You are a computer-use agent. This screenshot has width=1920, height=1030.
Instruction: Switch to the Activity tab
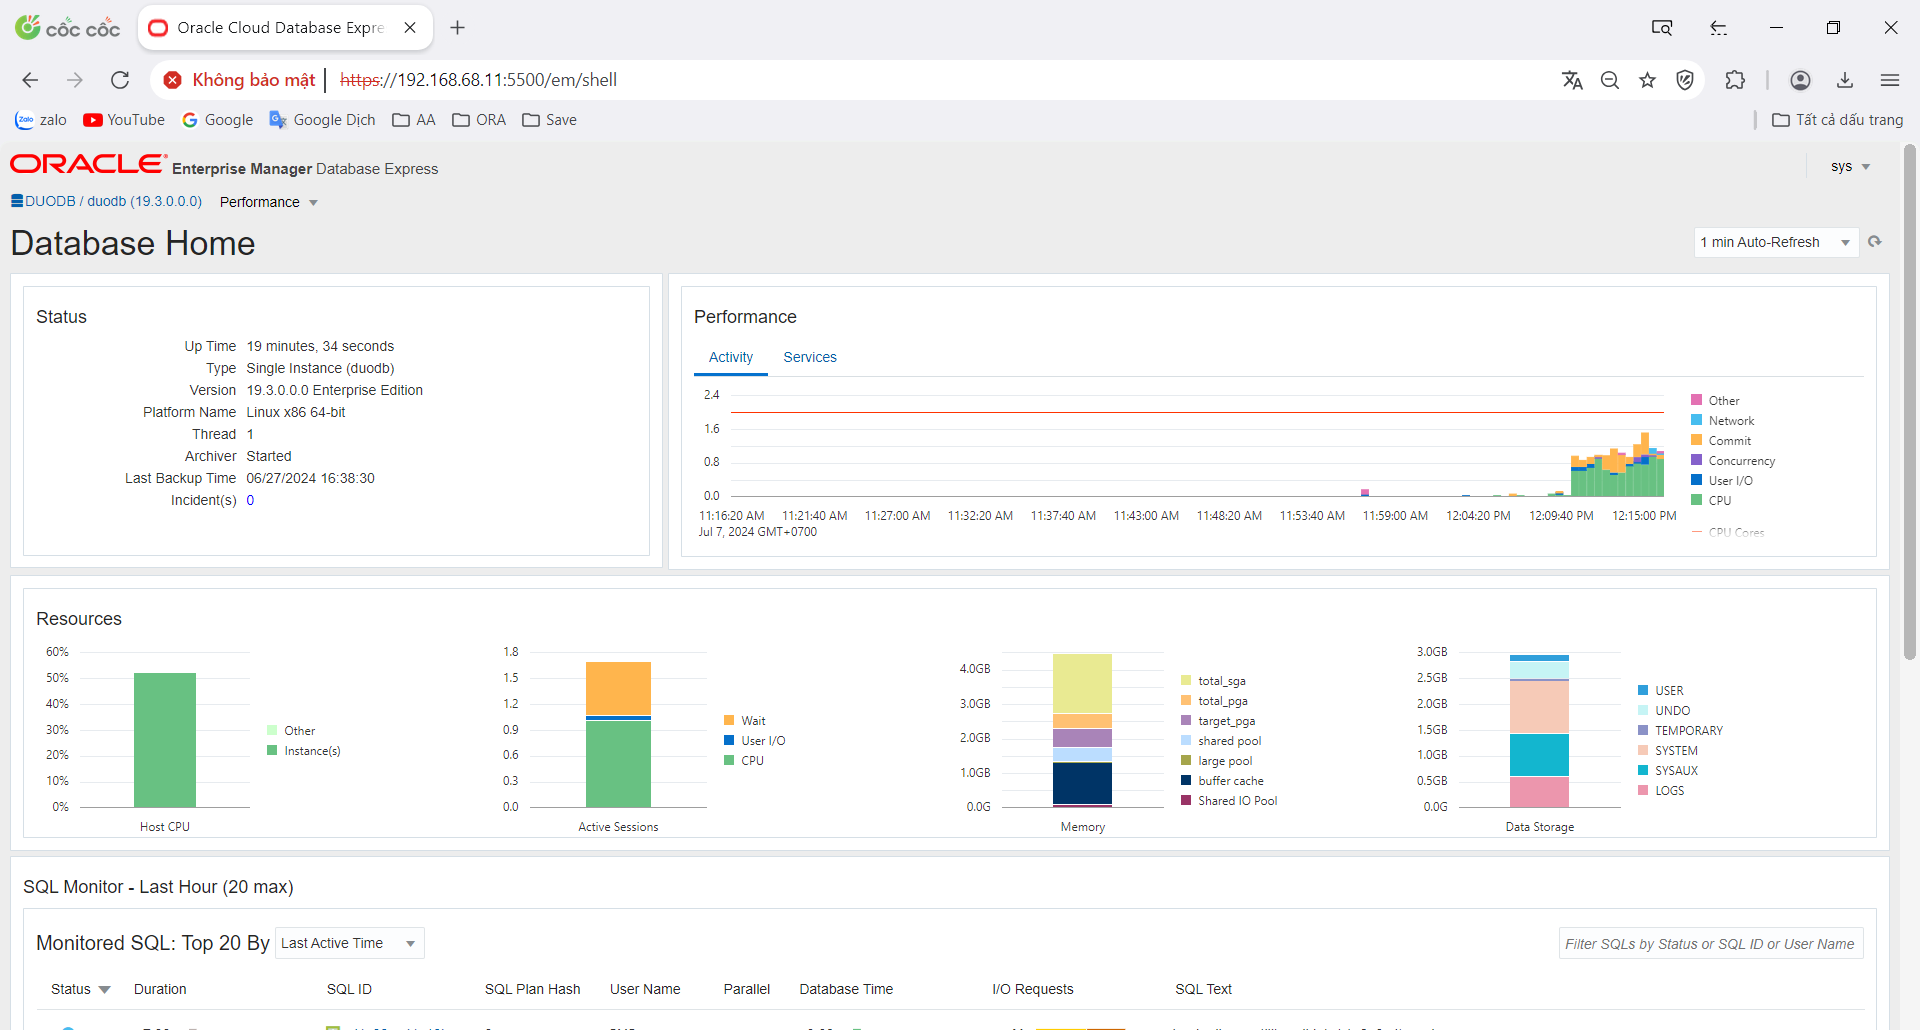click(x=731, y=357)
